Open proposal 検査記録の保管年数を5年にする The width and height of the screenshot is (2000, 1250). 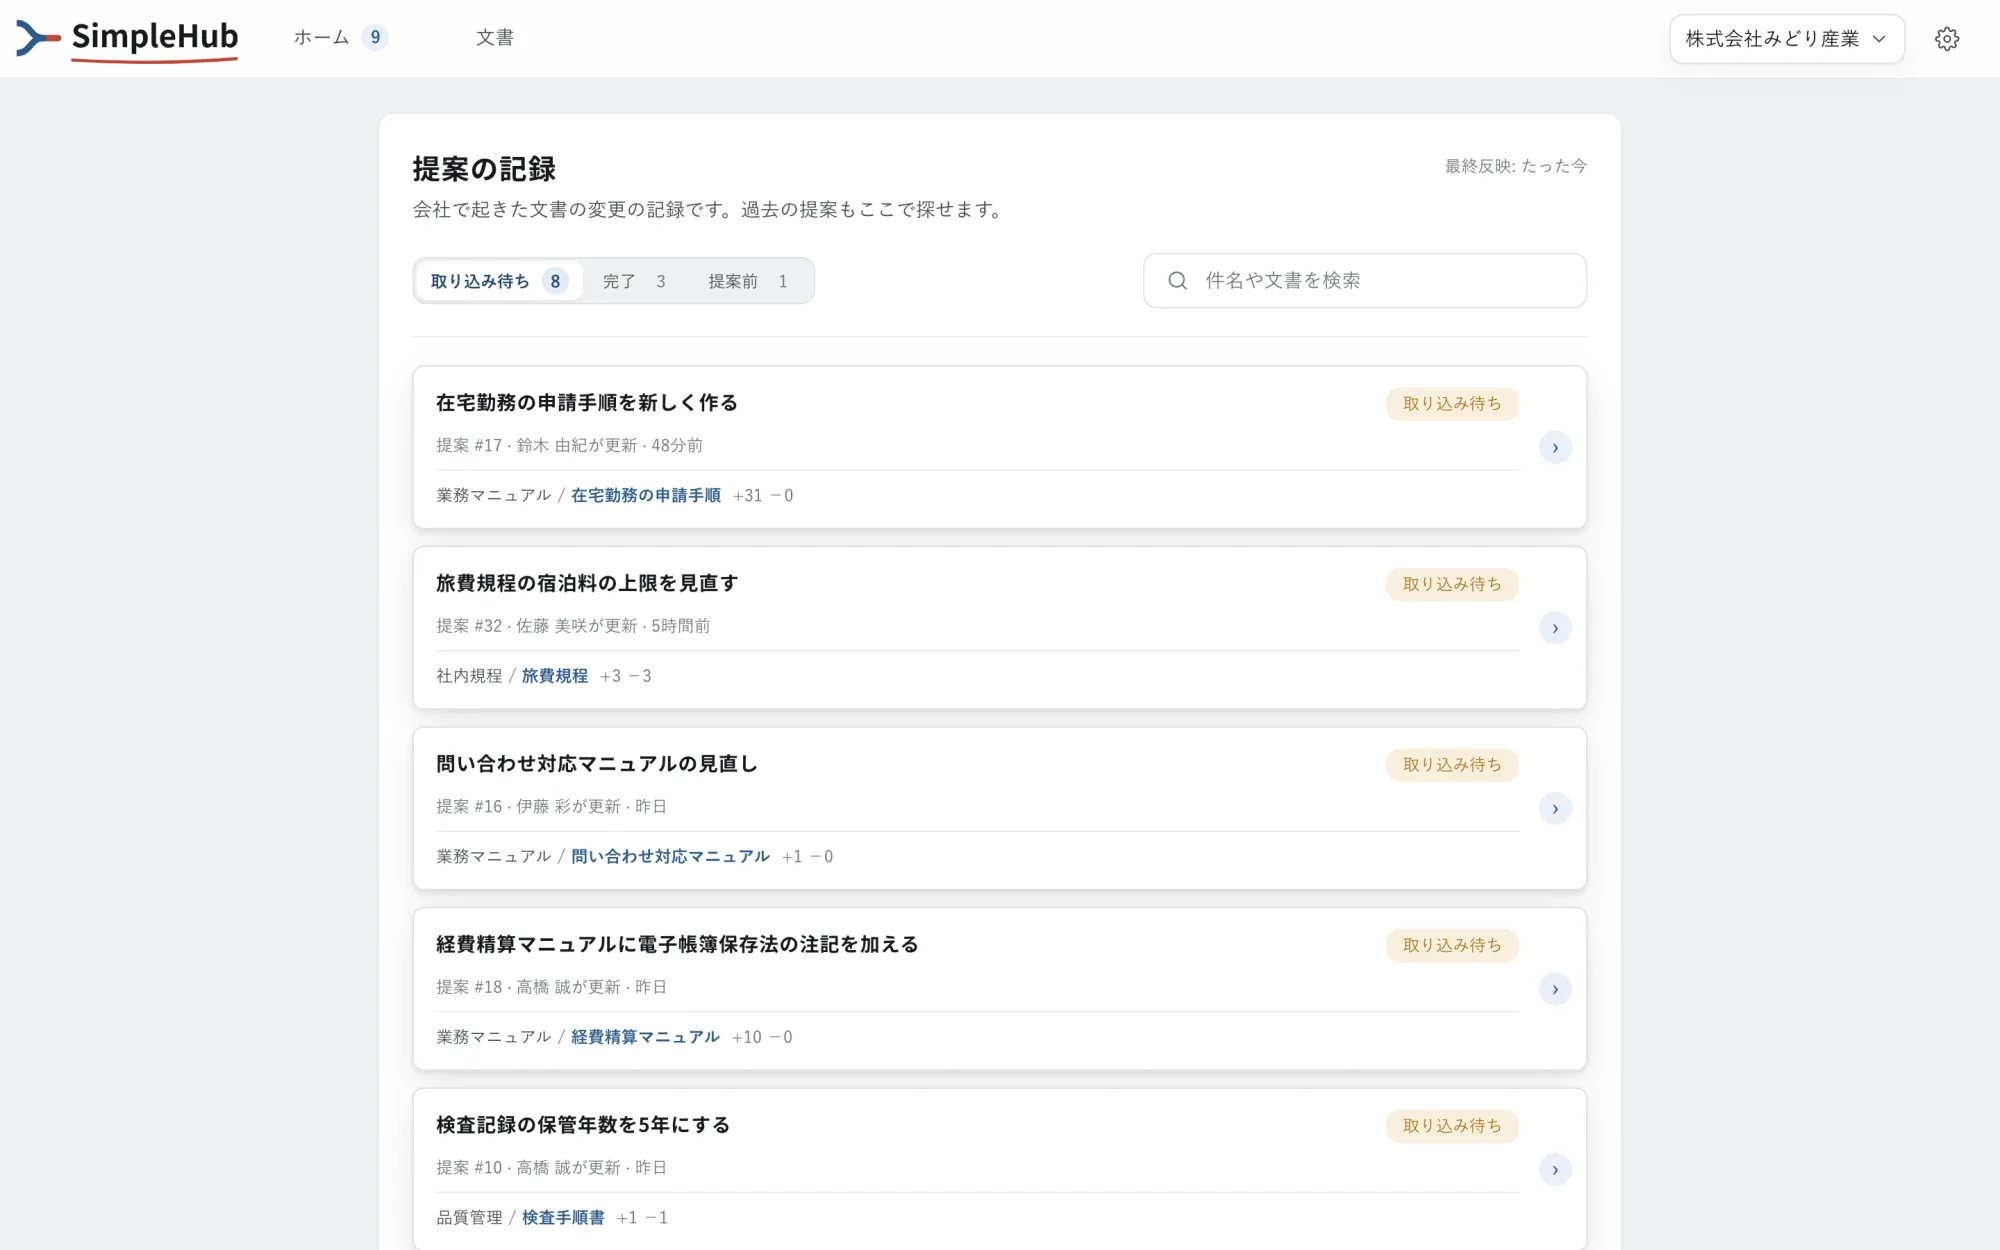(583, 1125)
